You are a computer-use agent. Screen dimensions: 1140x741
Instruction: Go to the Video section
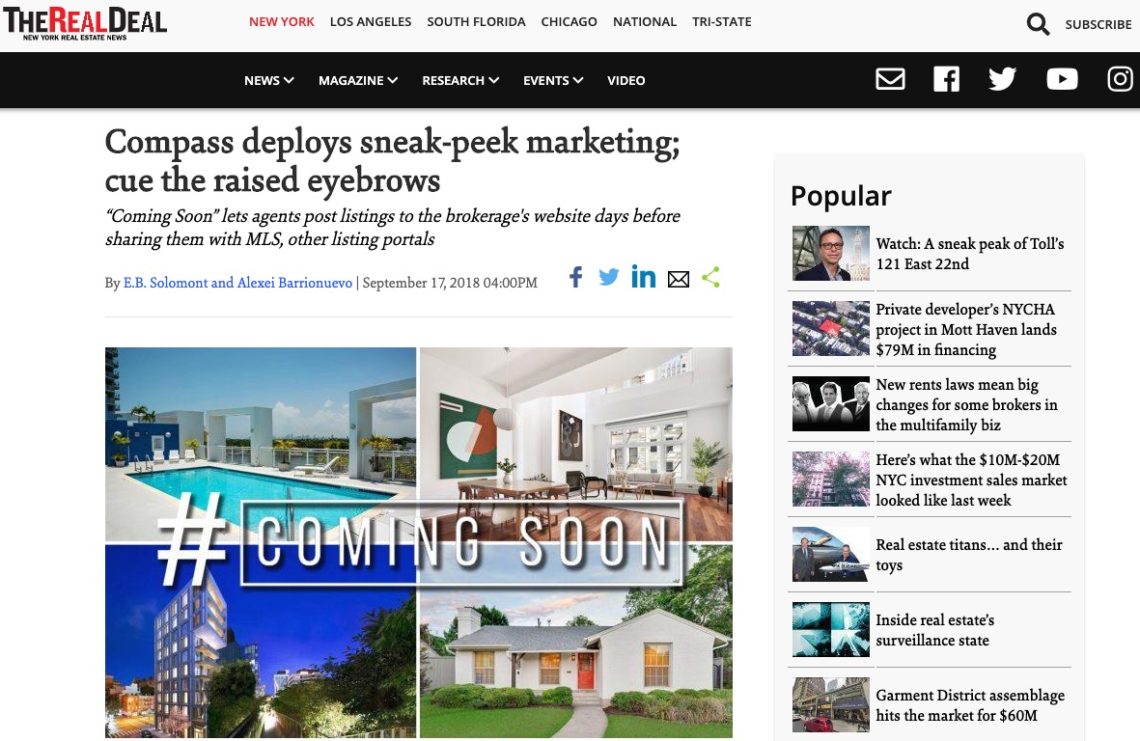point(626,80)
